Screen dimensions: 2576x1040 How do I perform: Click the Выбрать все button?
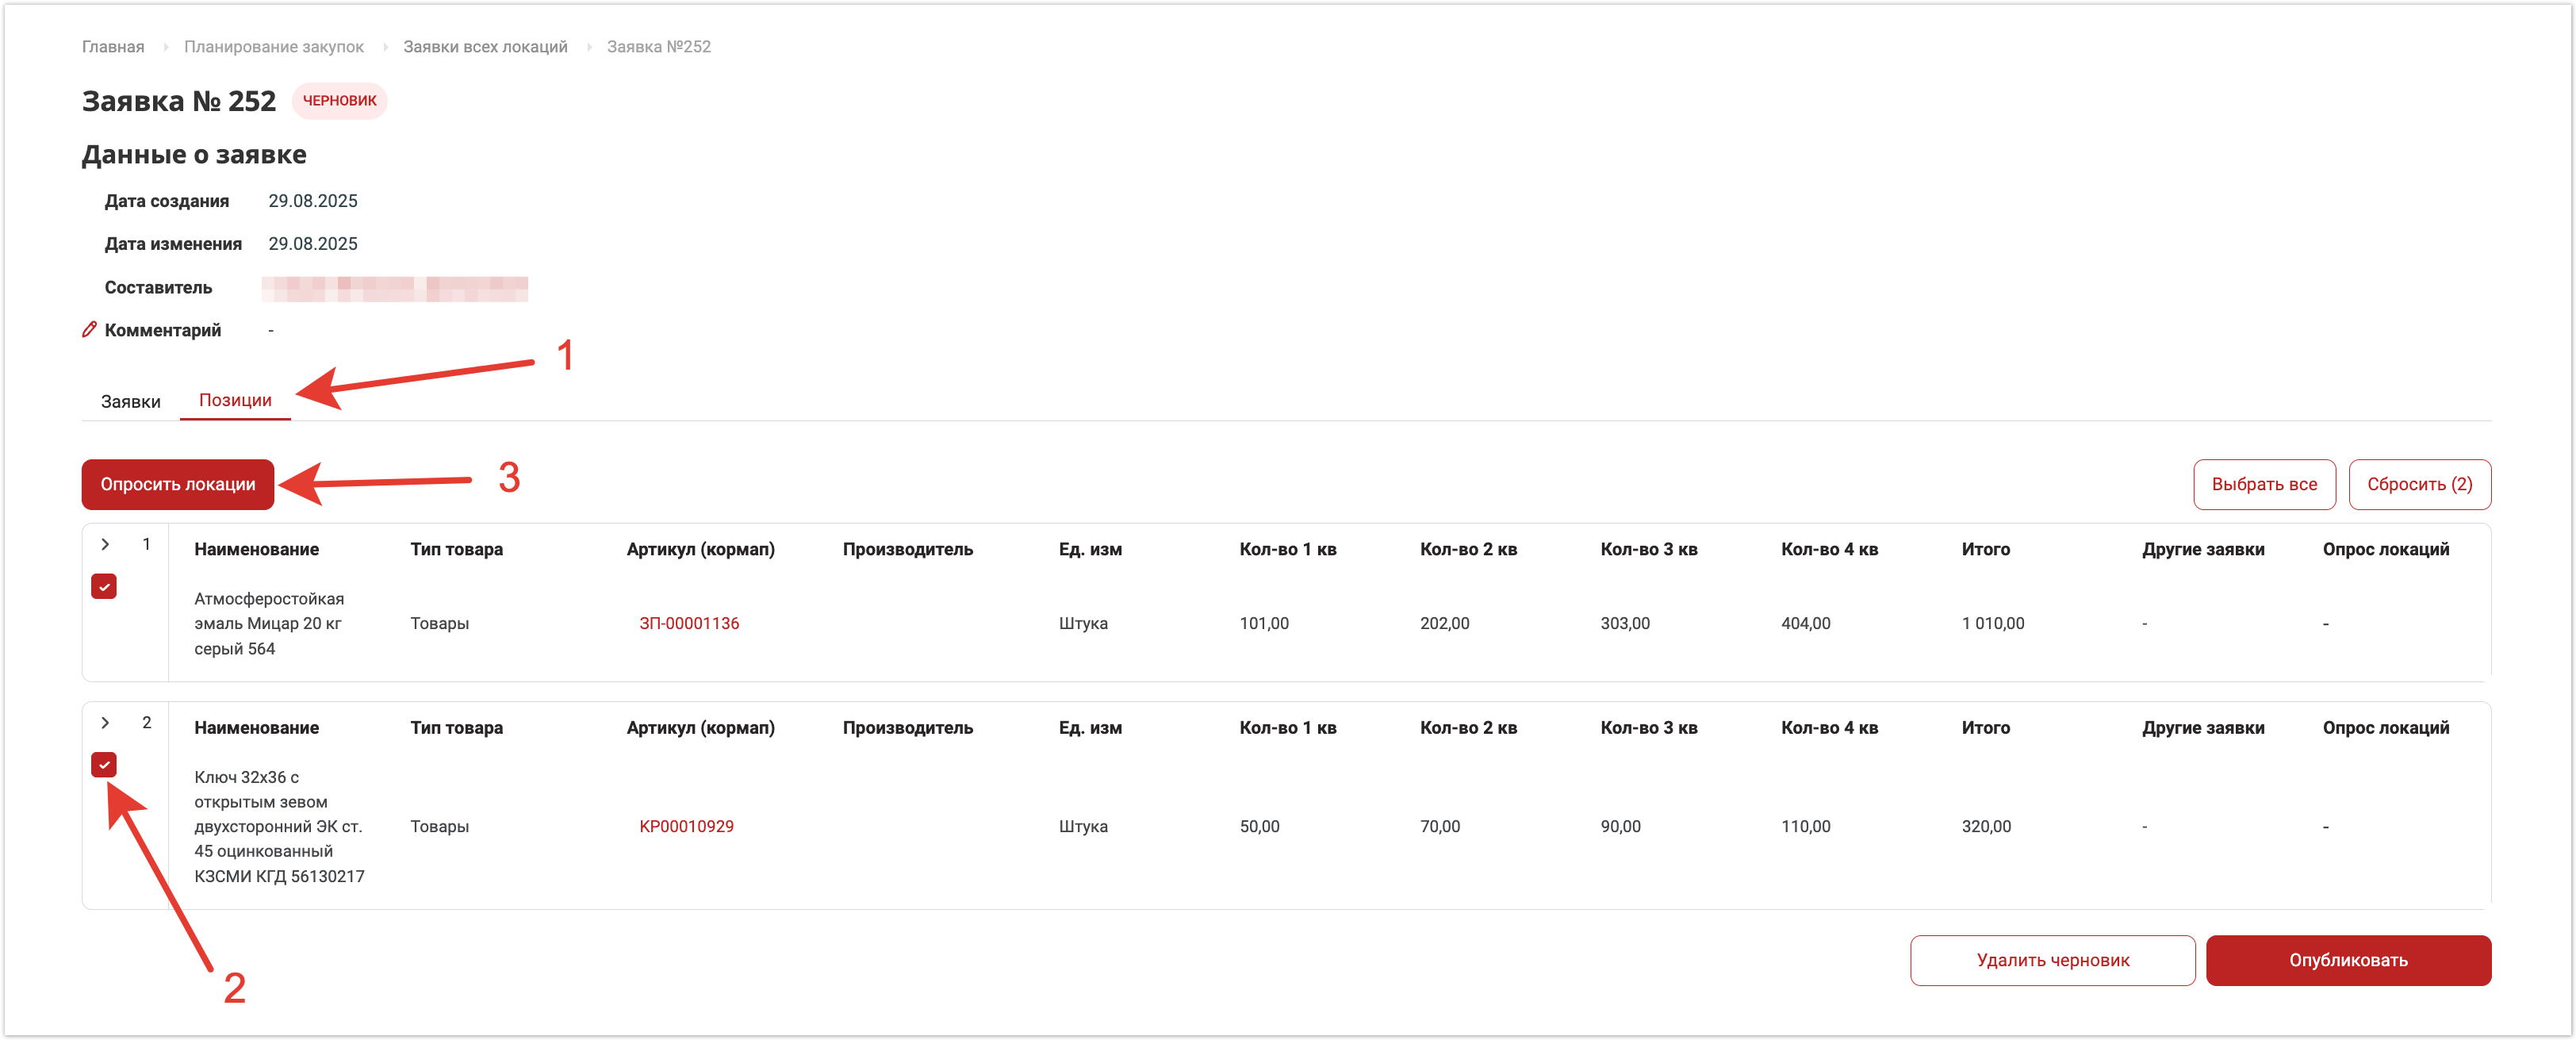pos(2263,484)
